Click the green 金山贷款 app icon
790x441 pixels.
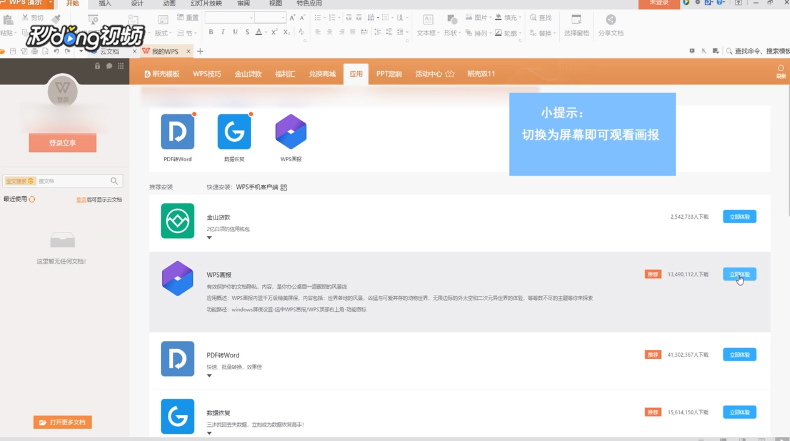click(177, 221)
